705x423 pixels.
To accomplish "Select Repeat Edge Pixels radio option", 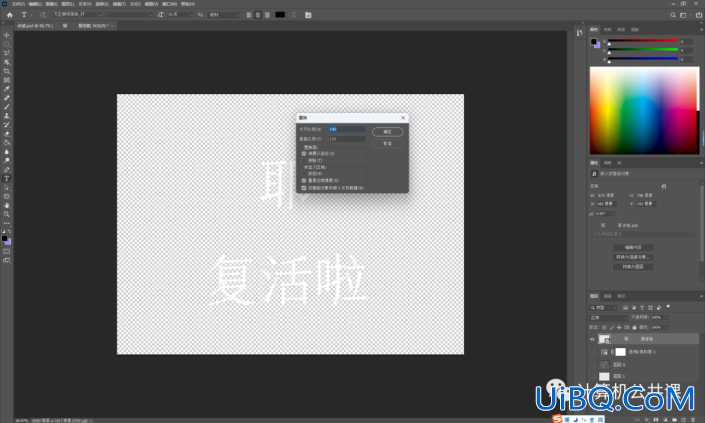I will [x=304, y=180].
